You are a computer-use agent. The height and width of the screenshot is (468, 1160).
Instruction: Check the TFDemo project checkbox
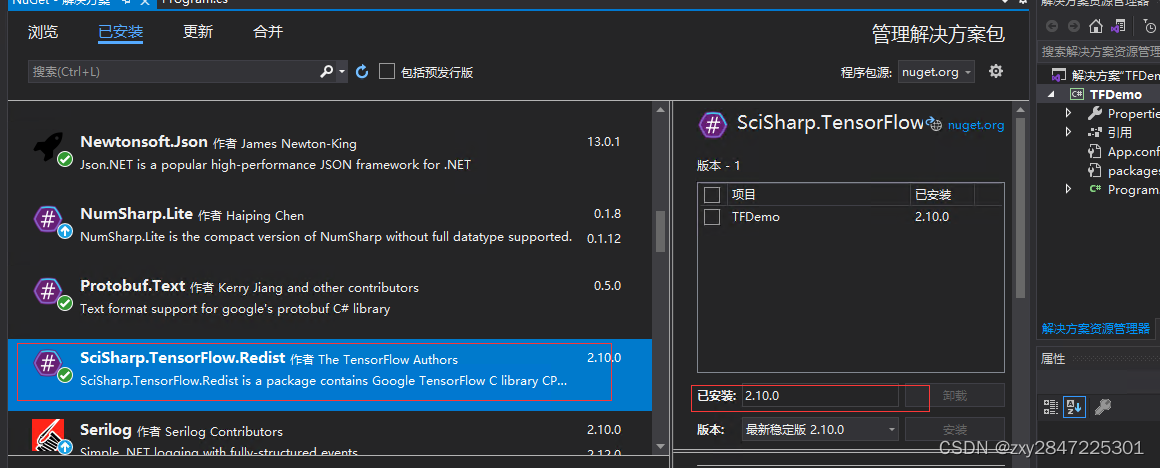point(712,217)
